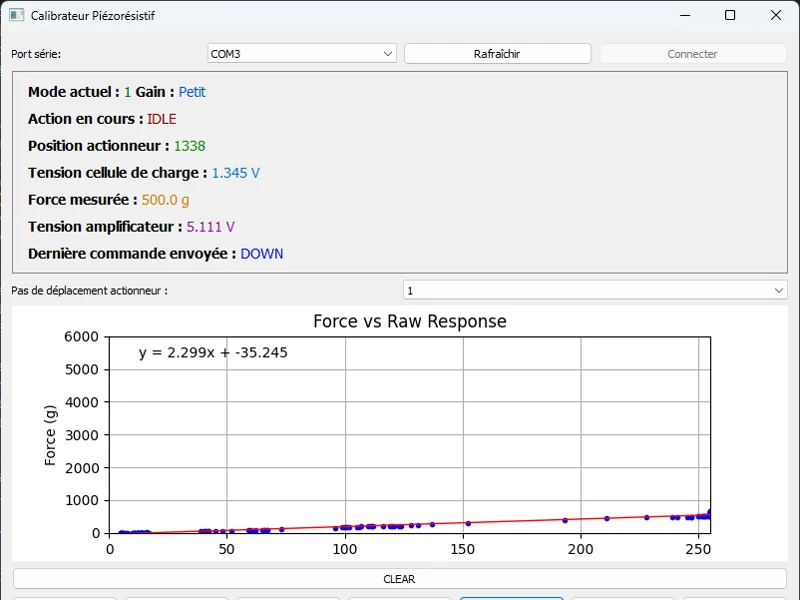This screenshot has width=800, height=600.
Task: Click the CLEAR button below the chart
Action: (x=399, y=579)
